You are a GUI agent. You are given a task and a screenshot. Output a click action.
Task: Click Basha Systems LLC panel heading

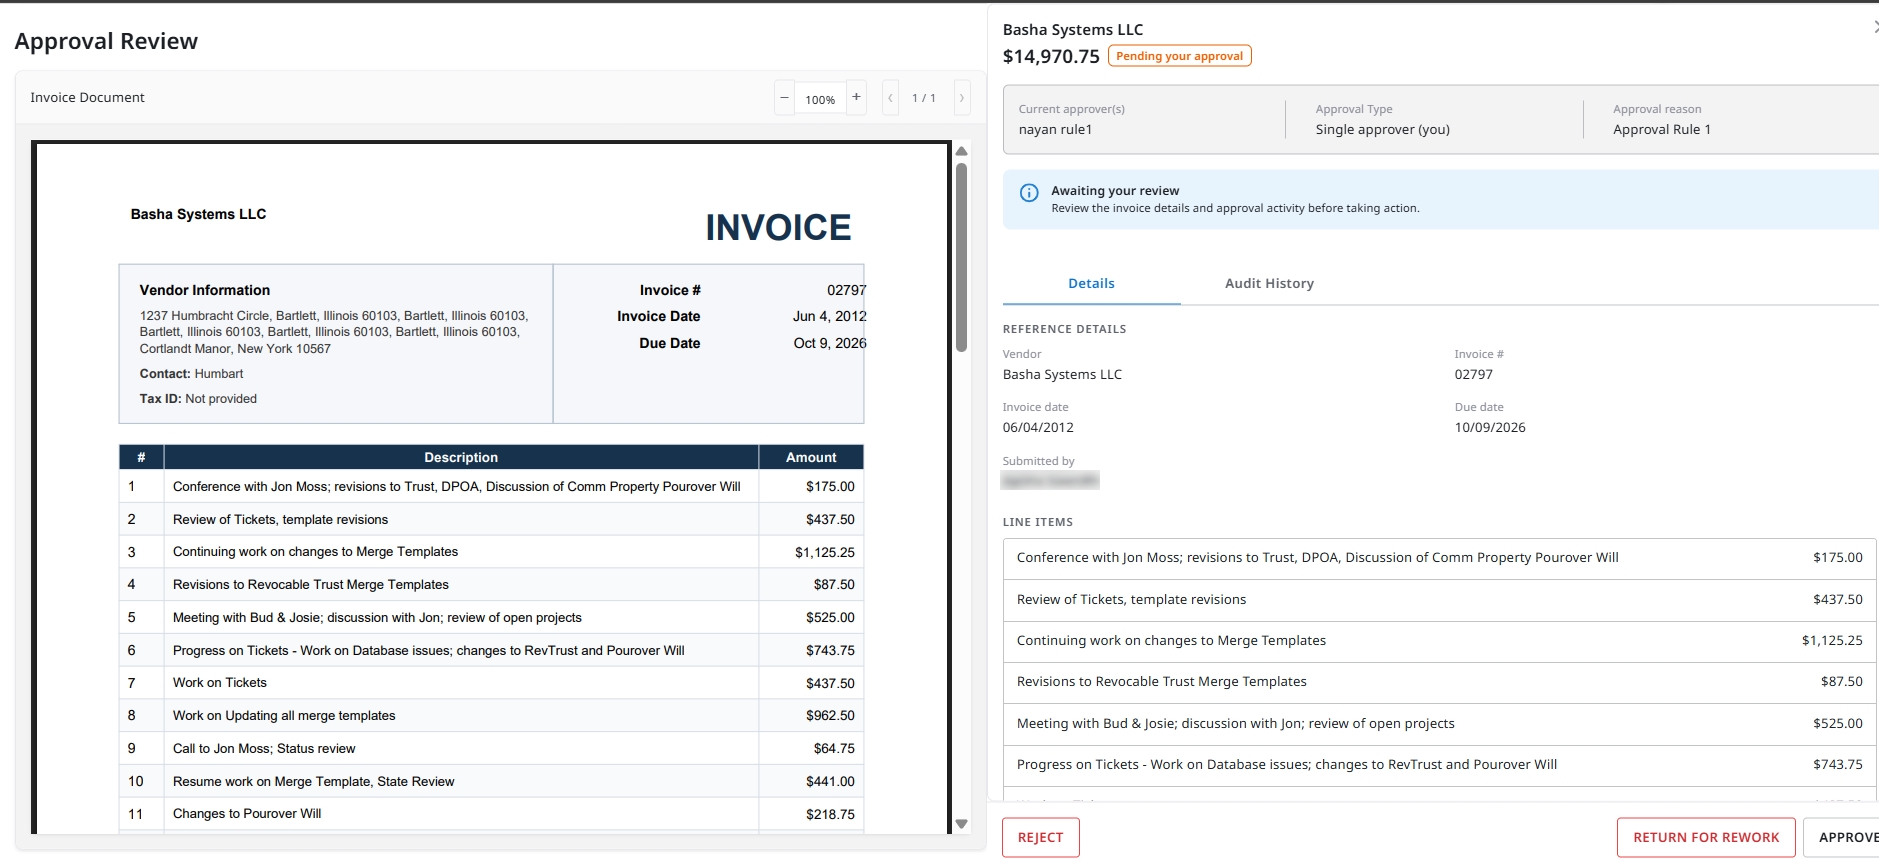coord(1073,30)
